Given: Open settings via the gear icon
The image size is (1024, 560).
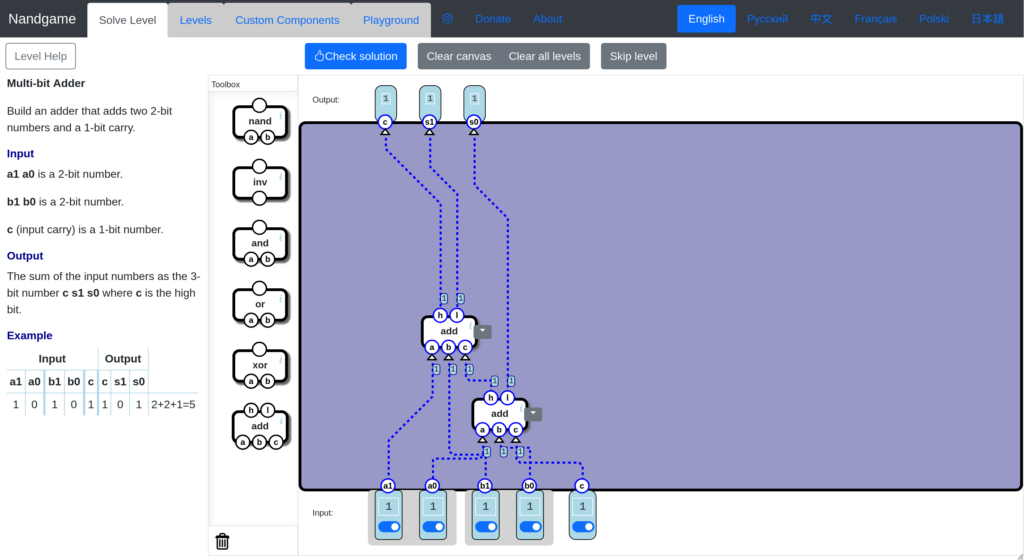Looking at the screenshot, I should (x=447, y=19).
